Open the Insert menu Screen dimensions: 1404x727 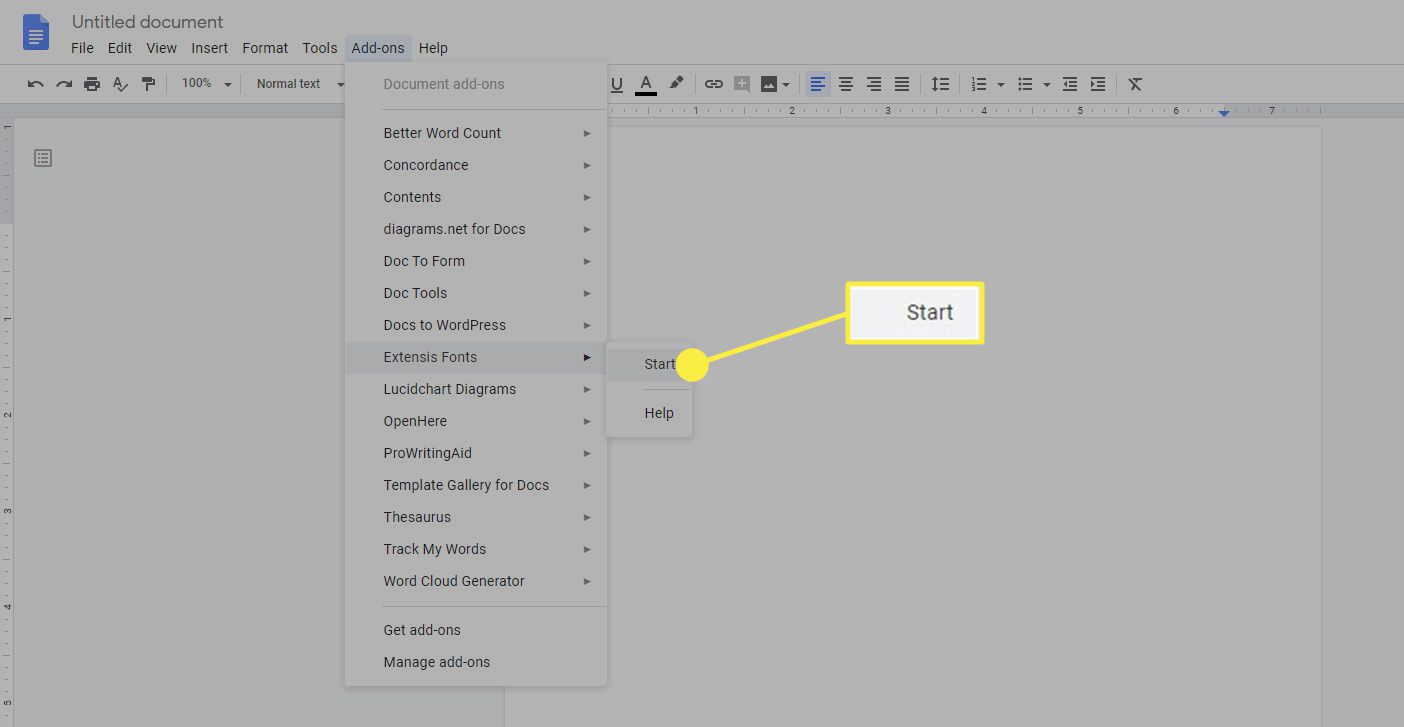(210, 48)
